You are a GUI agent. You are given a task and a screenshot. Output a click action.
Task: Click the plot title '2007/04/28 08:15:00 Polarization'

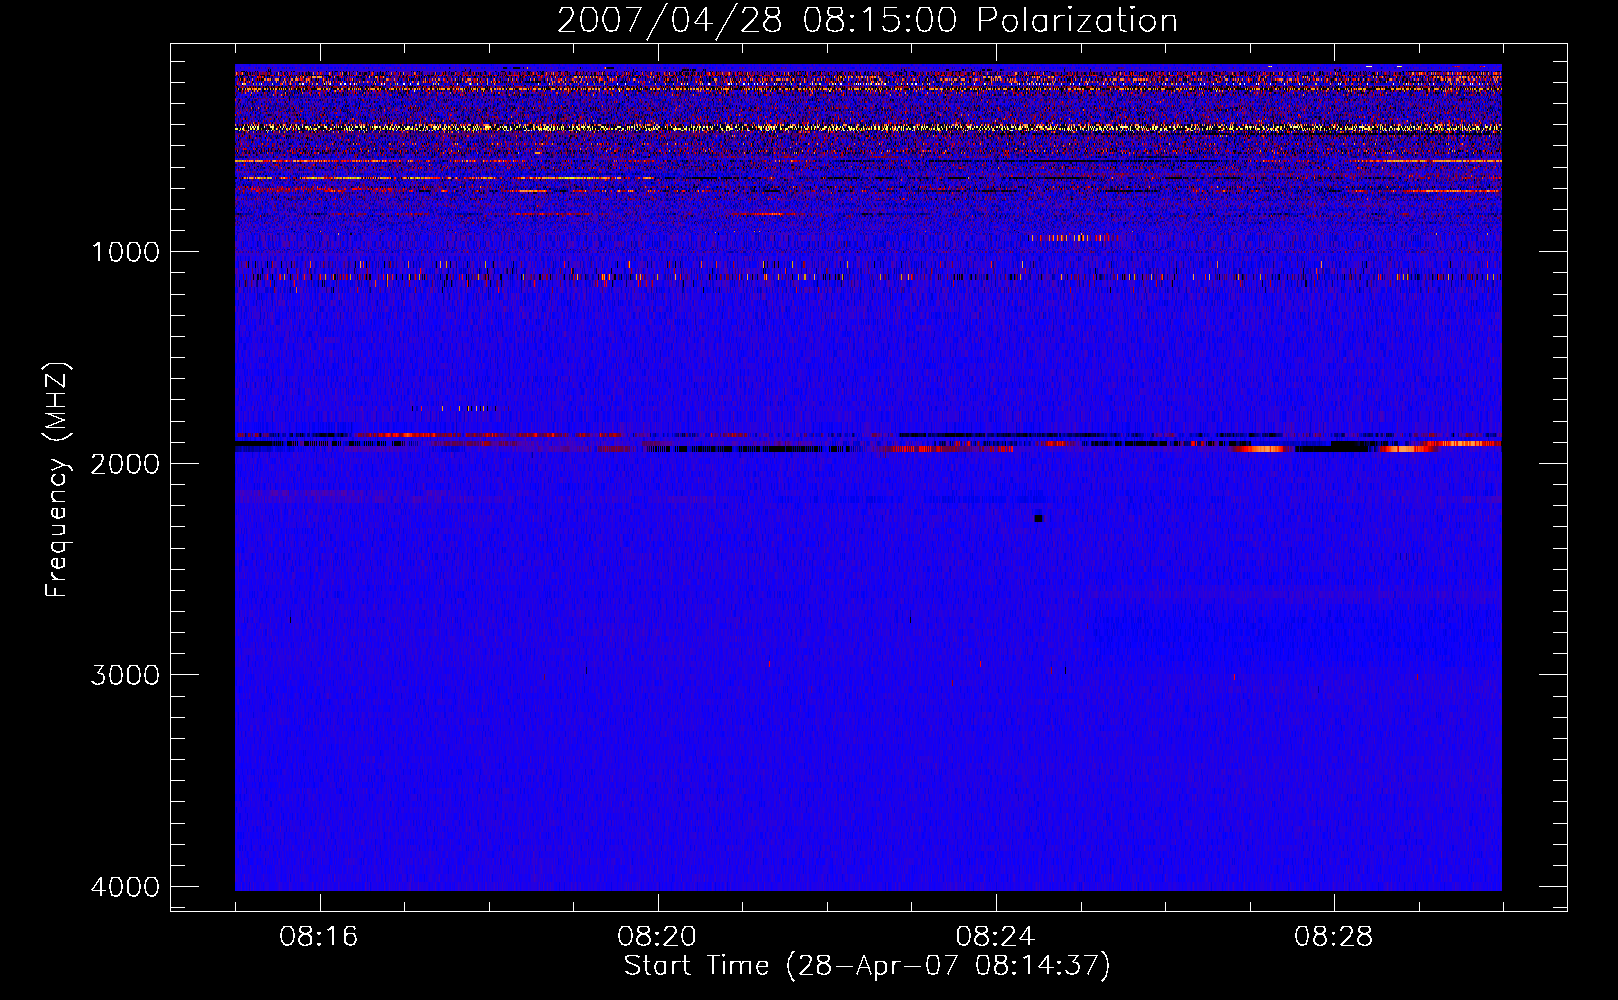867,20
